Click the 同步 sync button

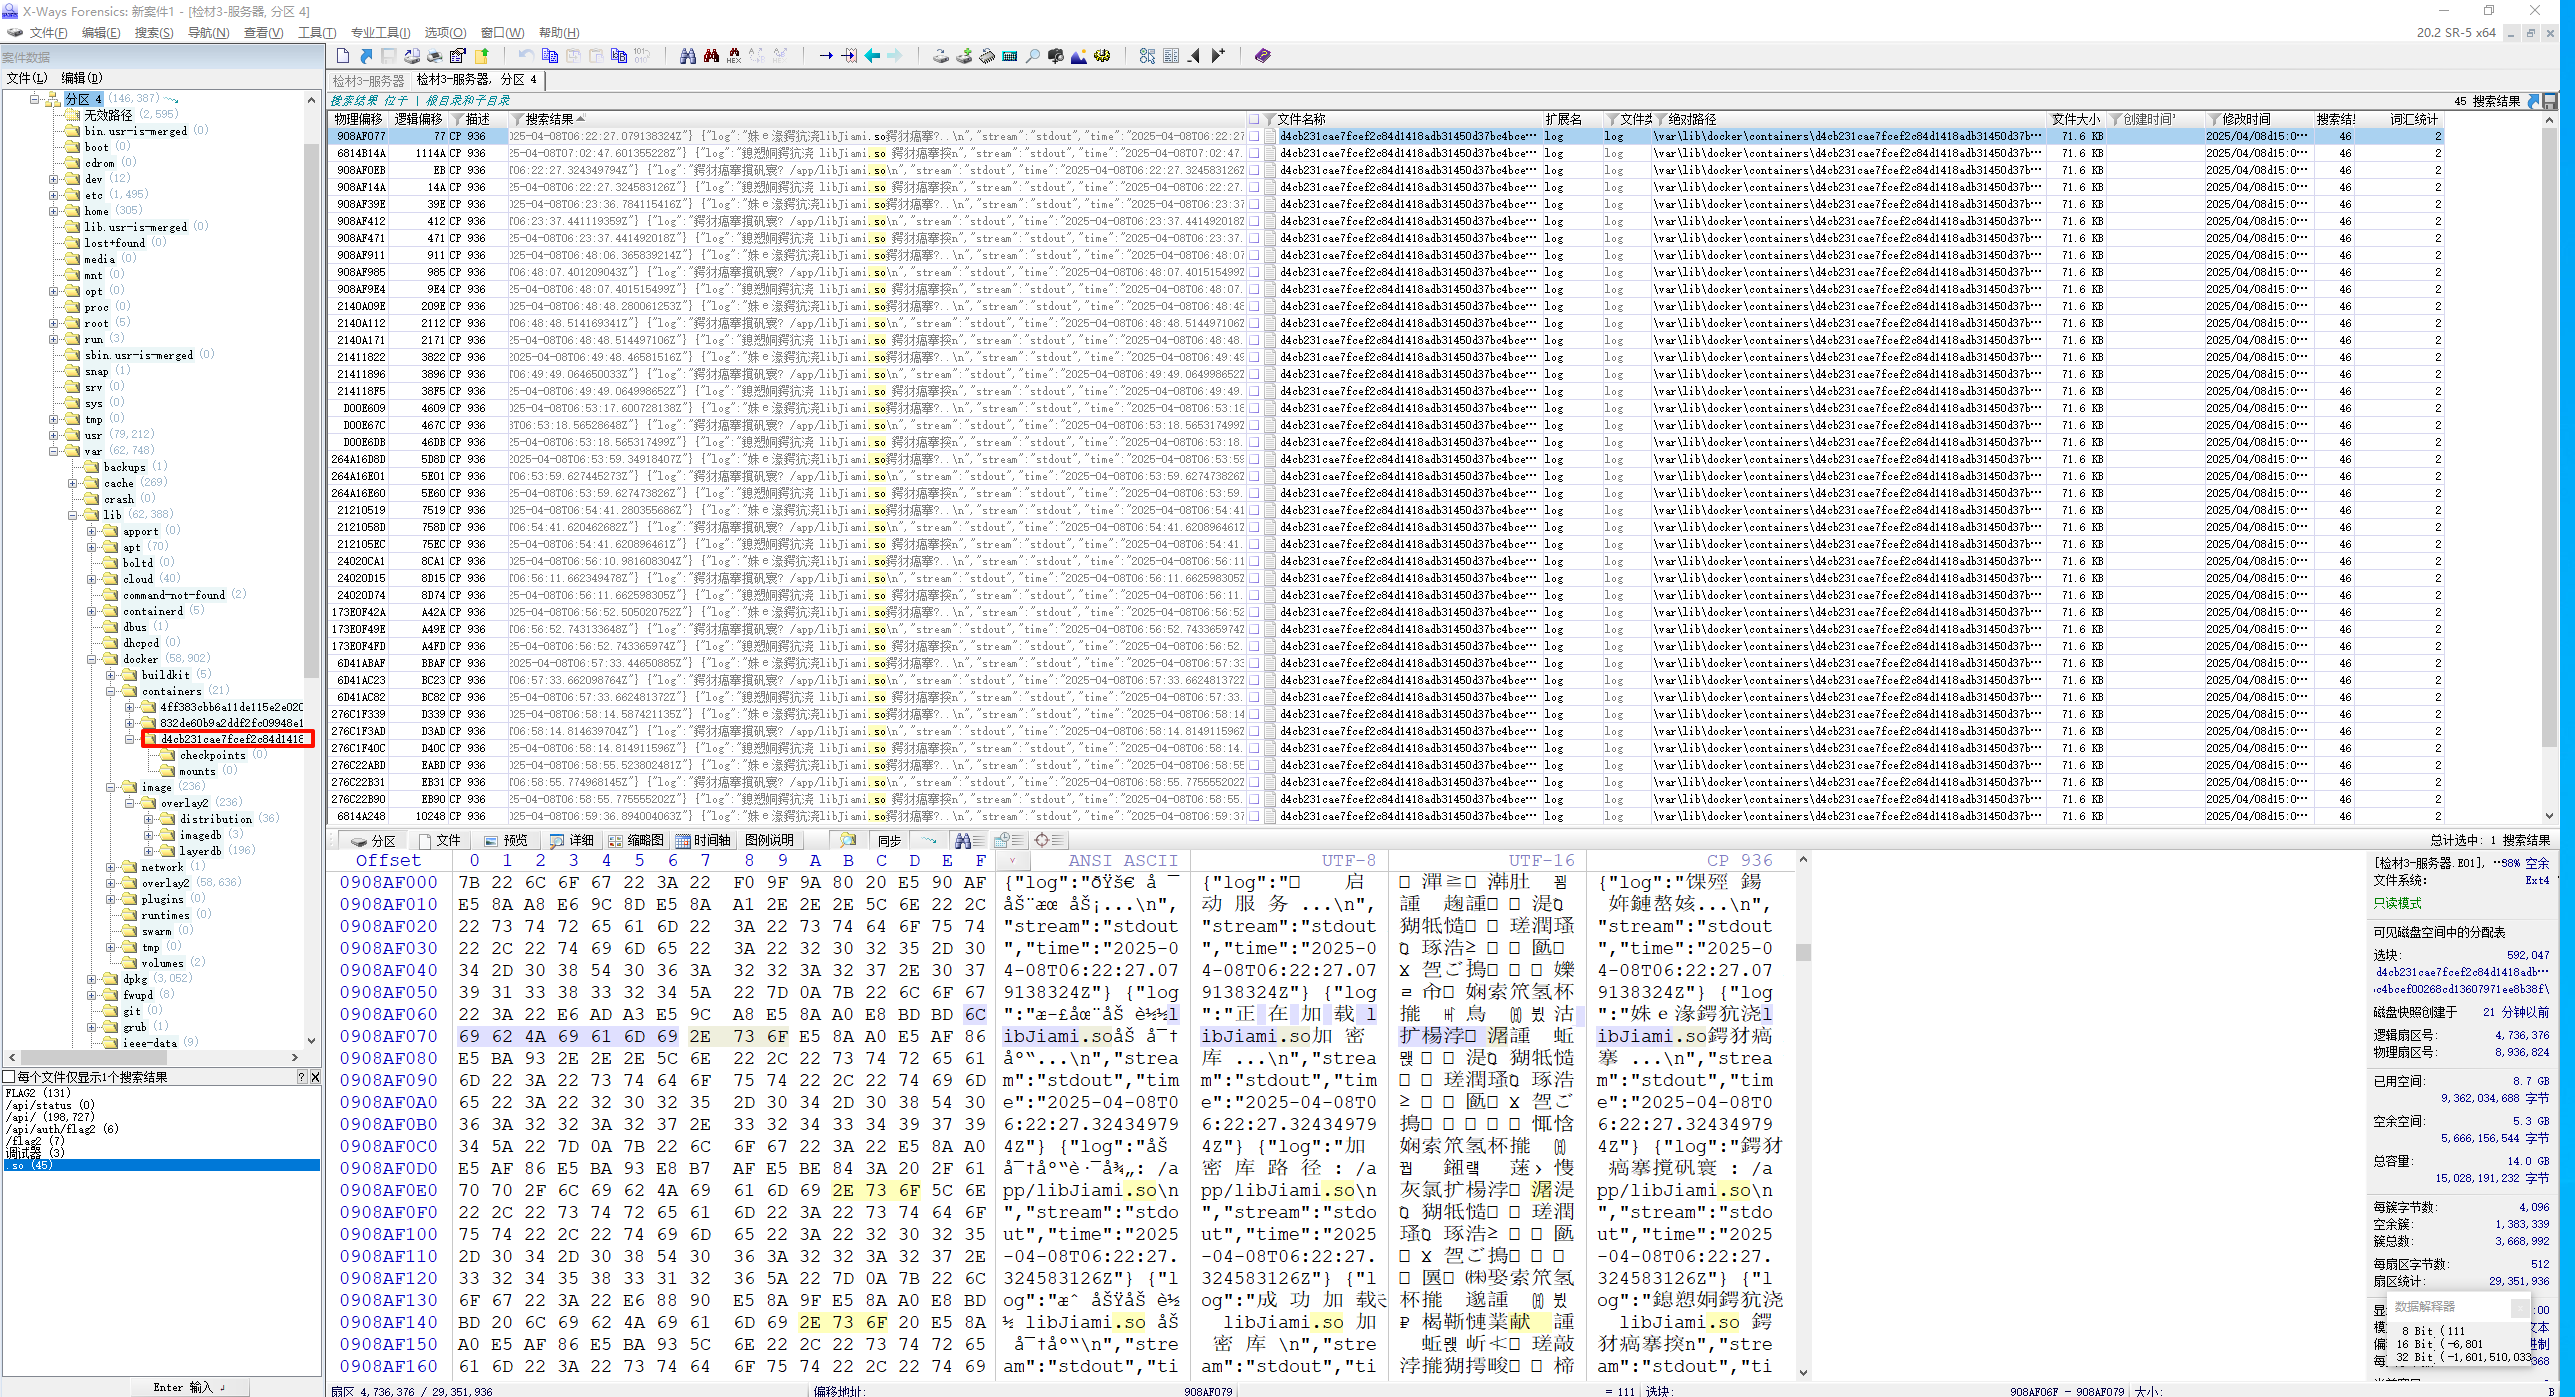(889, 840)
